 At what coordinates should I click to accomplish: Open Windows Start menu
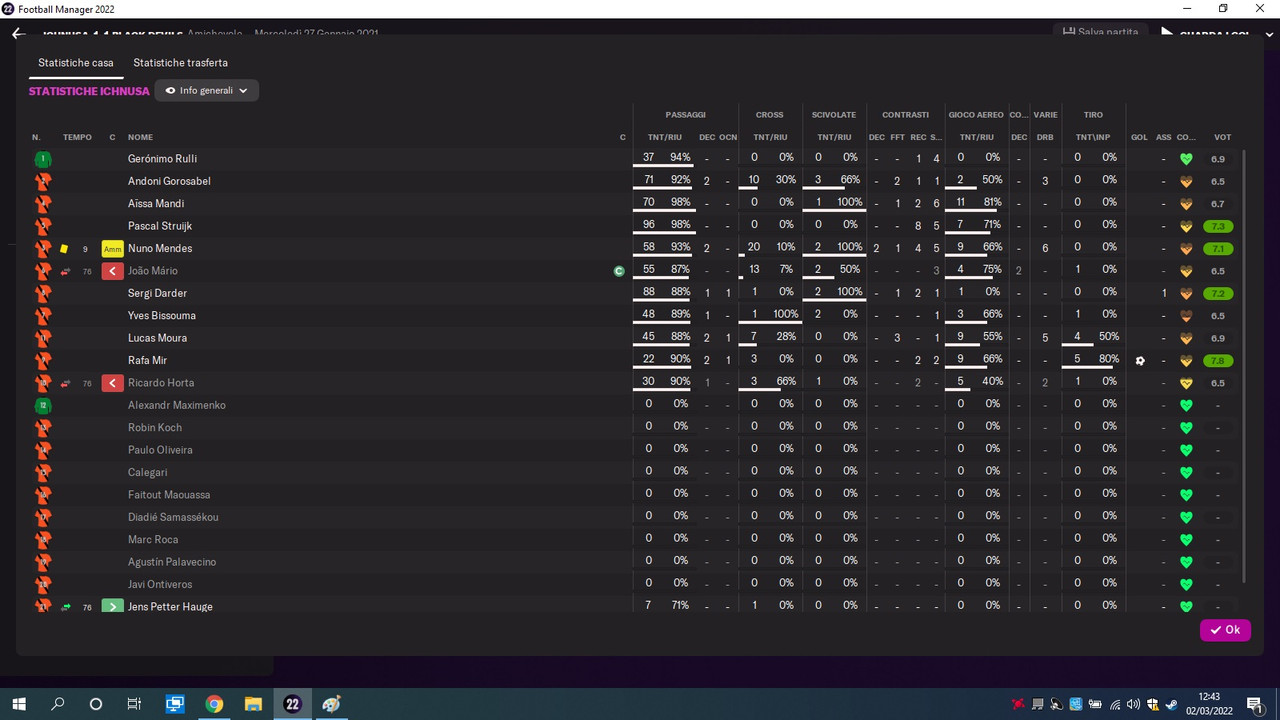coord(18,704)
